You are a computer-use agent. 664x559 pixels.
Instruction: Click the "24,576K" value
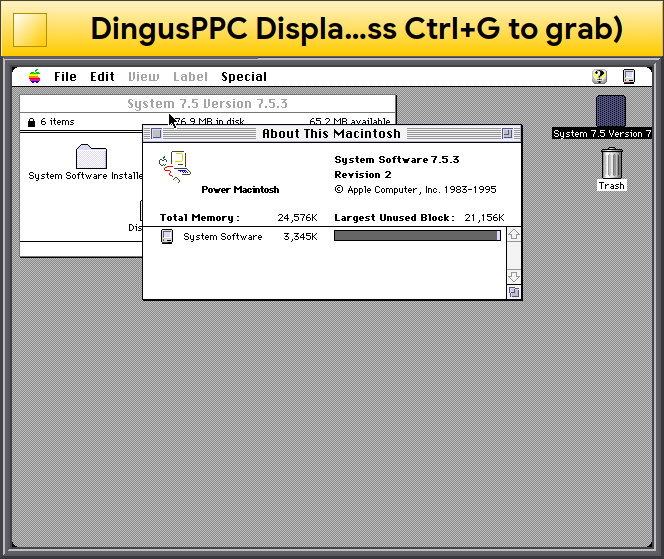click(x=297, y=218)
